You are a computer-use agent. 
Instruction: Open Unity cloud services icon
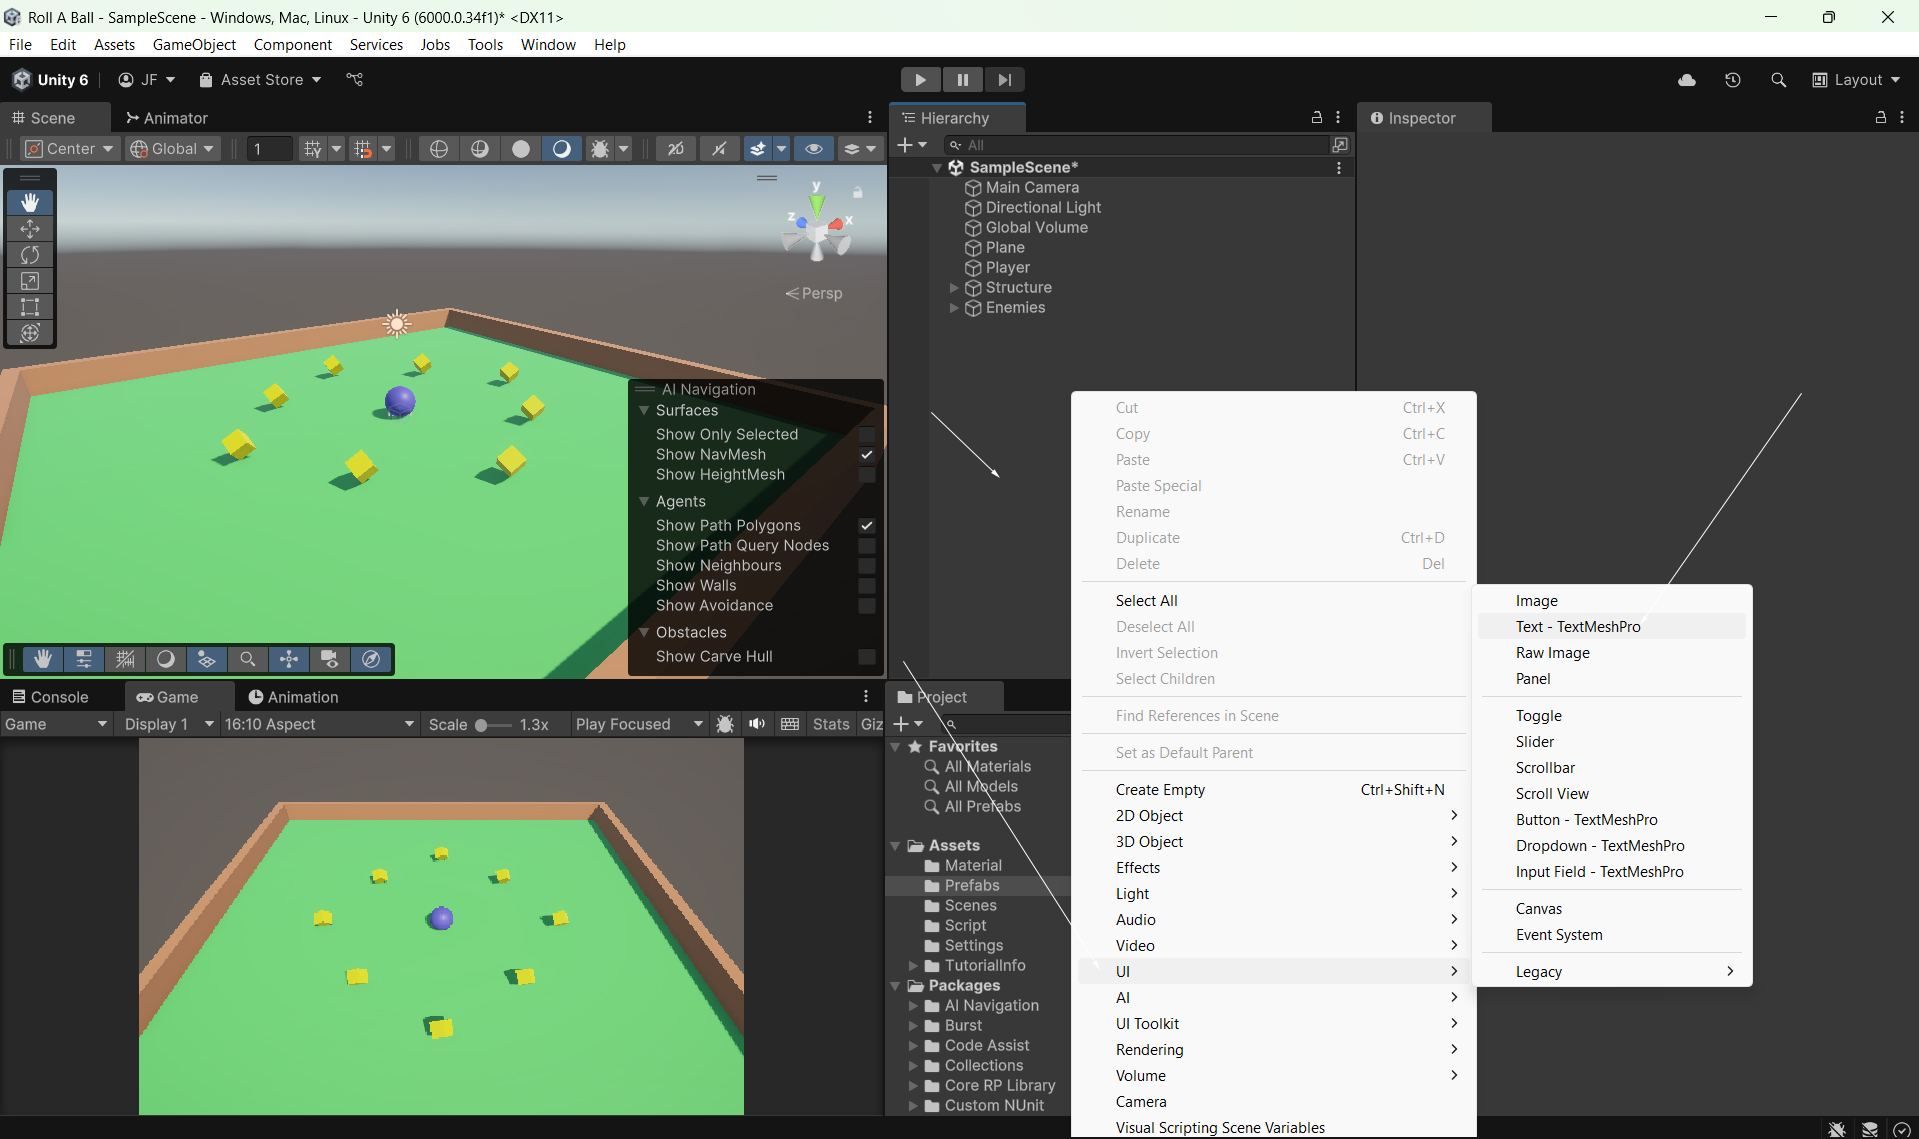pyautogui.click(x=1687, y=80)
